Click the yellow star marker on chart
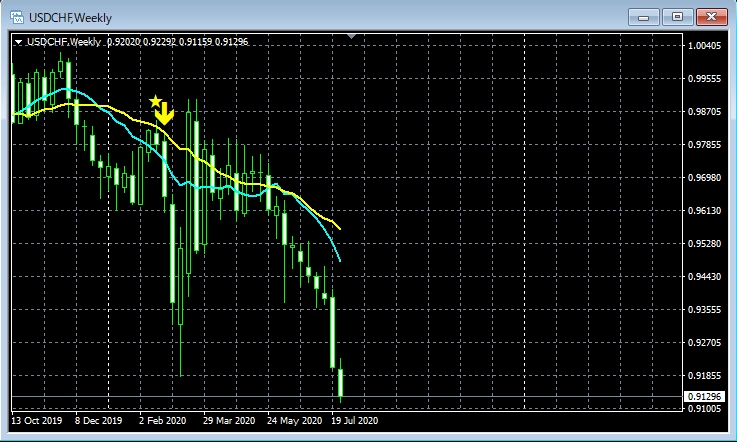Image resolution: width=737 pixels, height=442 pixels. (x=155, y=101)
